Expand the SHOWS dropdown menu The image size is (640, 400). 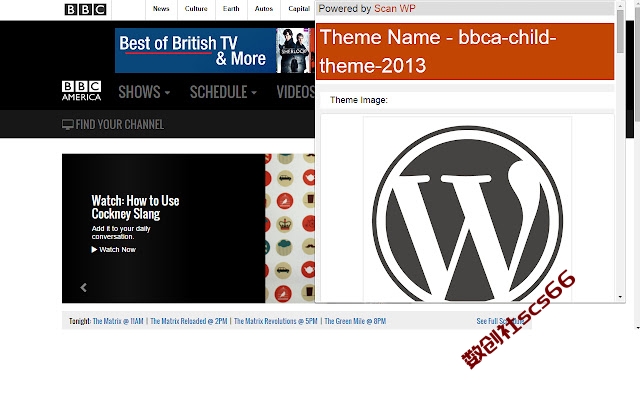(144, 92)
